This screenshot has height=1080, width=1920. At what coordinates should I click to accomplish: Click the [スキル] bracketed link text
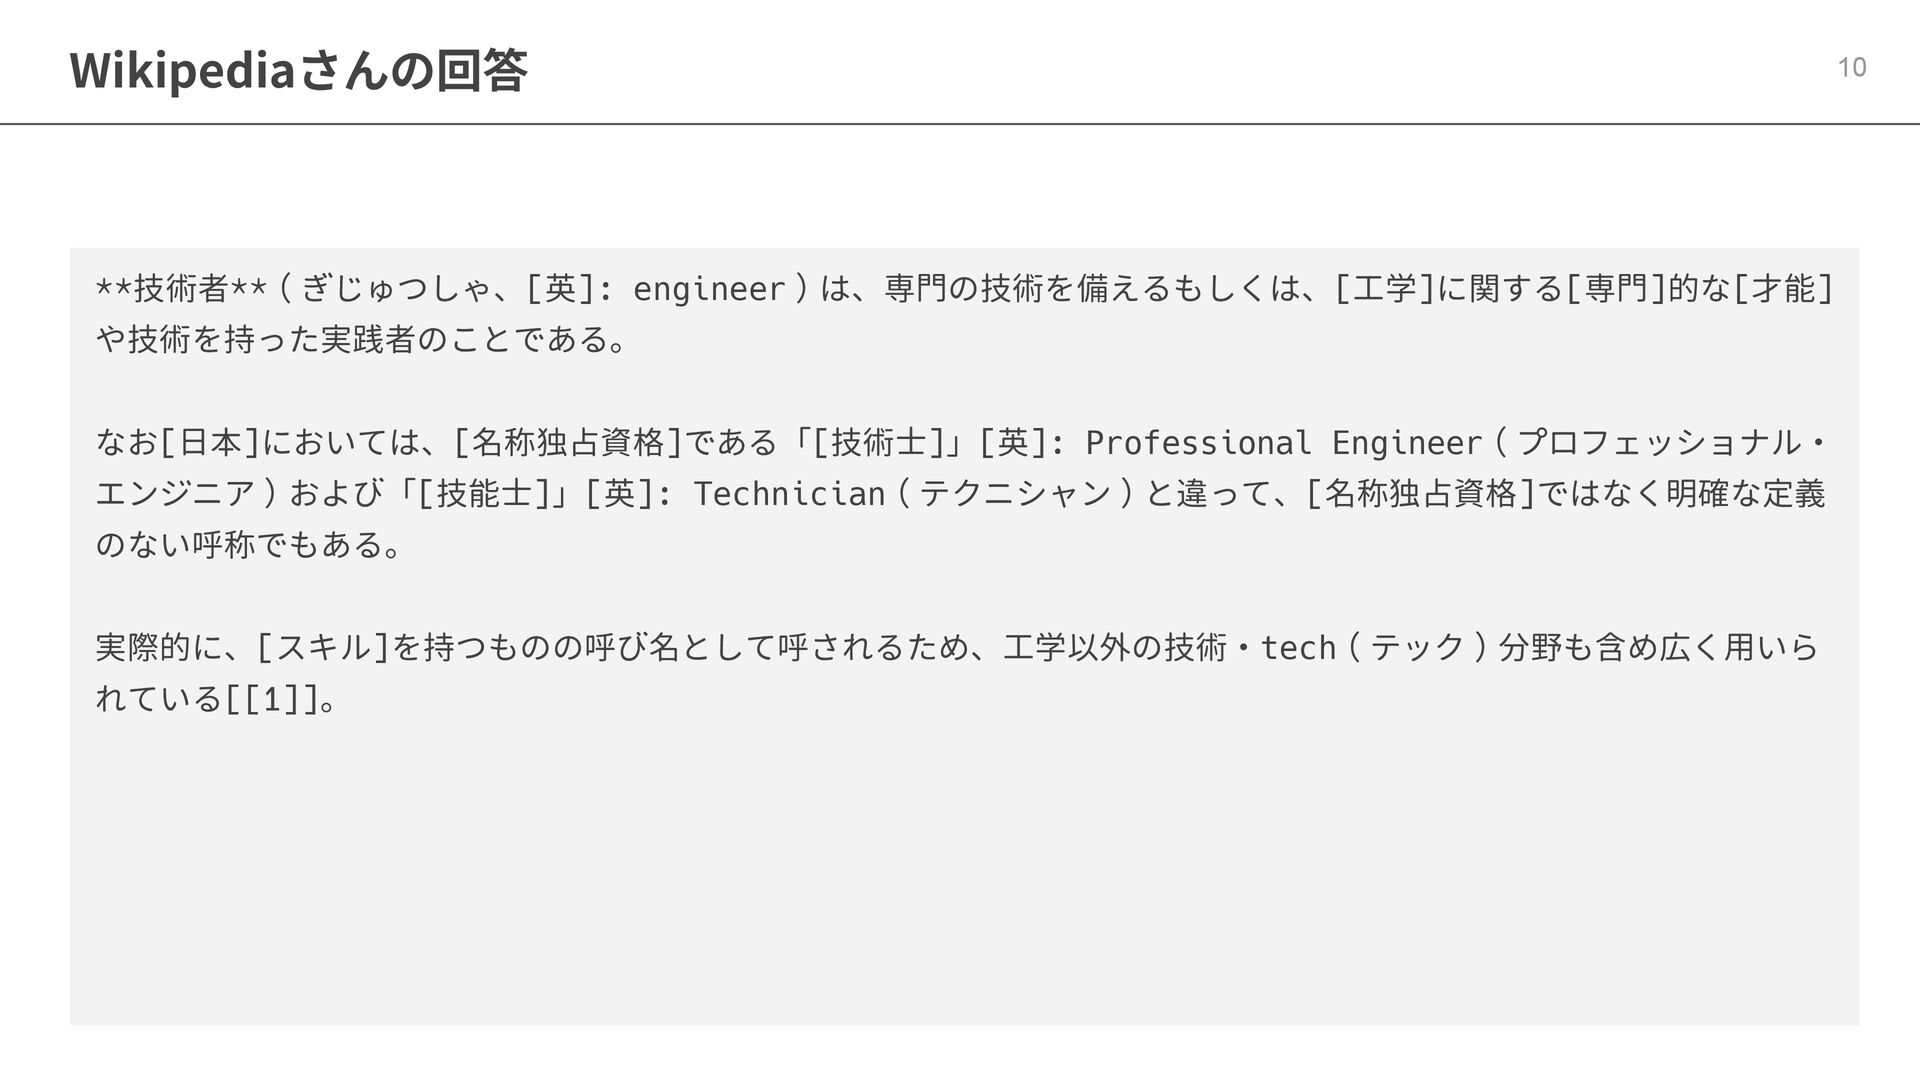tap(324, 648)
